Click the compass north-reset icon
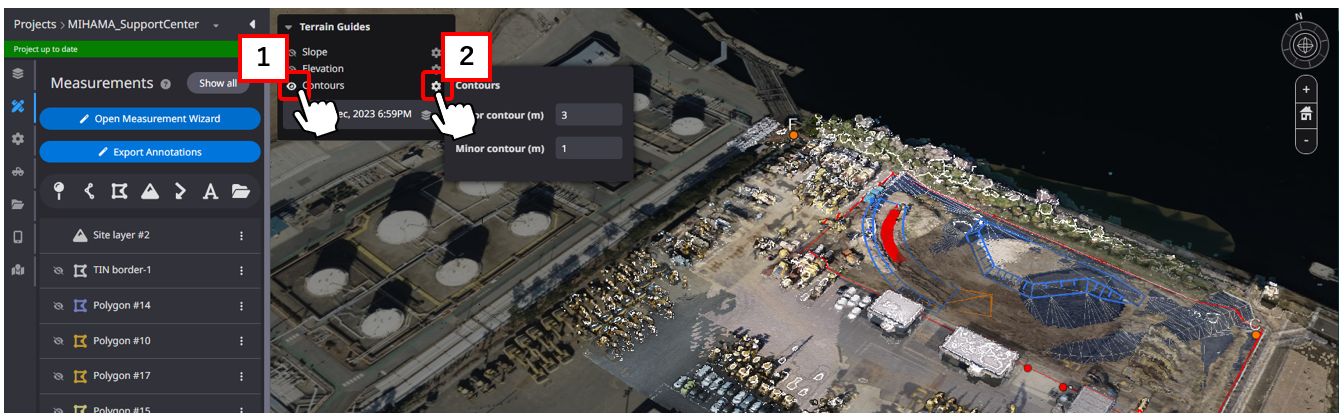Screen dimensions: 1339x420 coord(1305,45)
